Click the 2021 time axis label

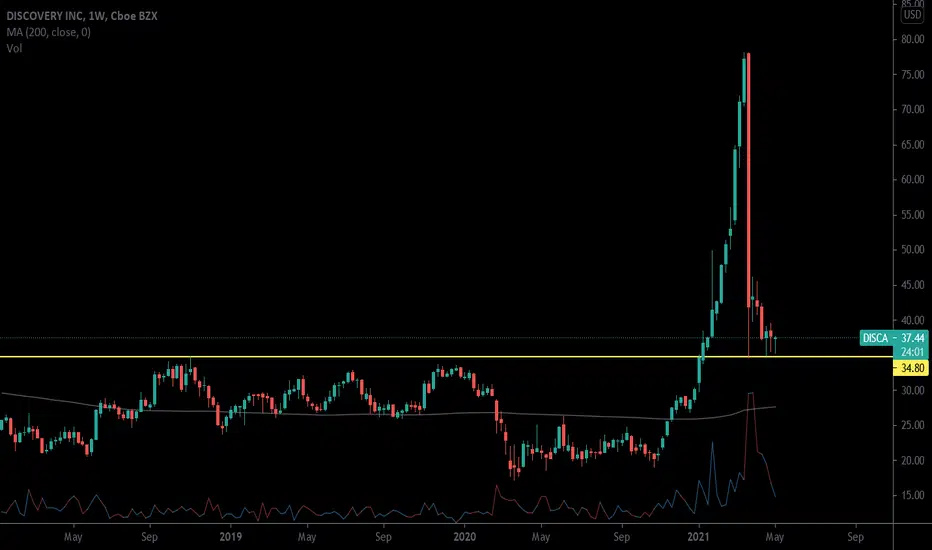point(698,537)
